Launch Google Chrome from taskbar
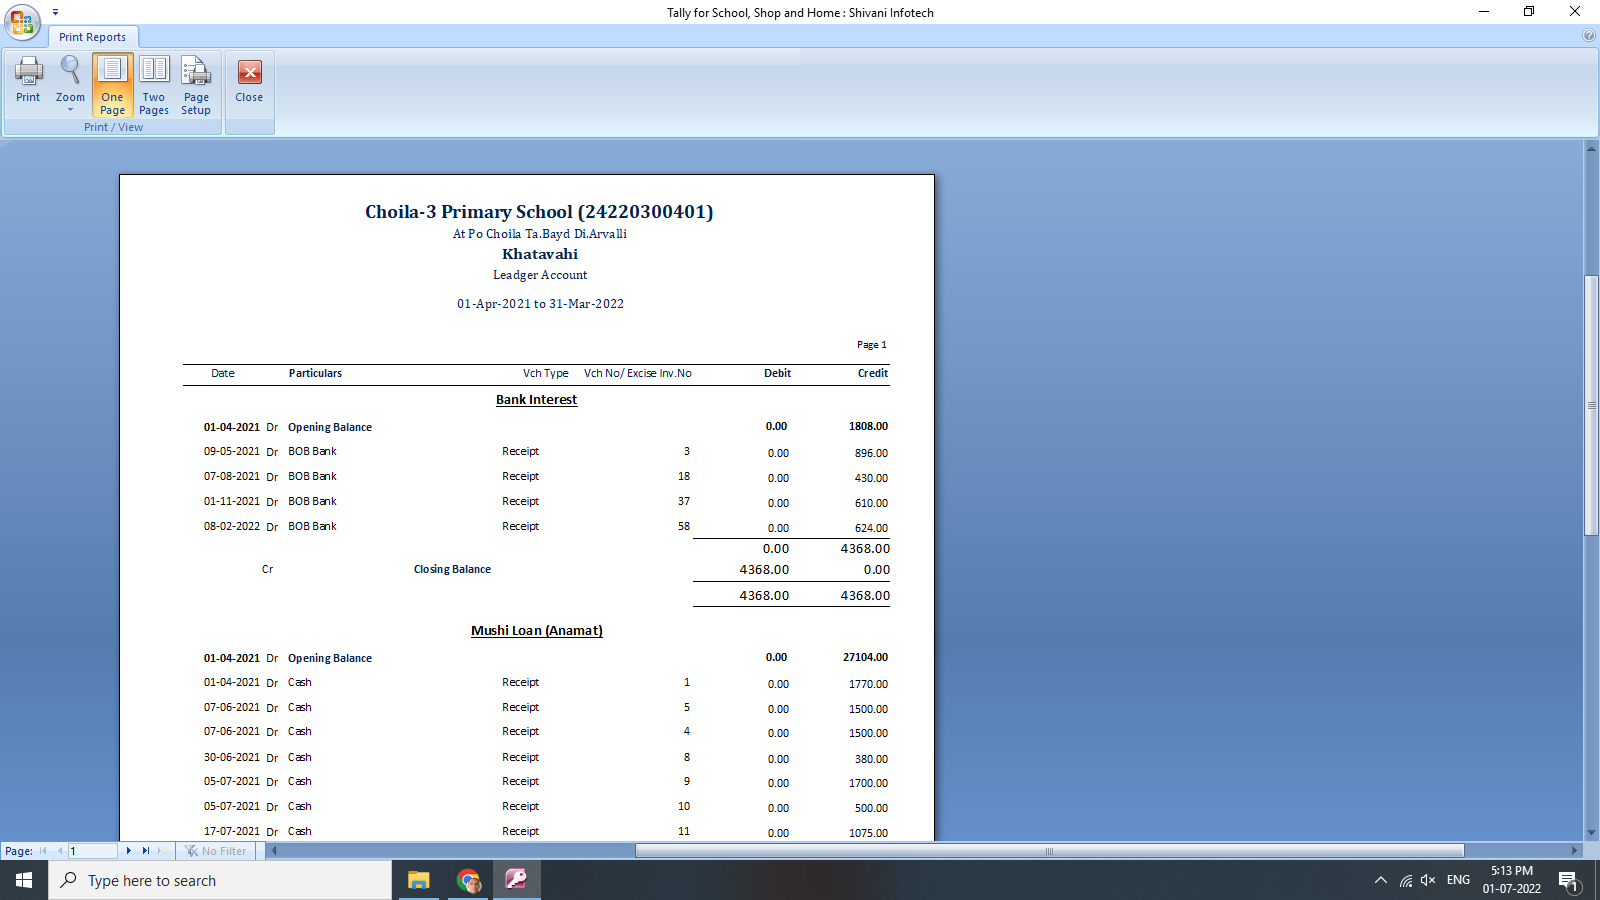Image resolution: width=1600 pixels, height=900 pixels. pos(468,880)
